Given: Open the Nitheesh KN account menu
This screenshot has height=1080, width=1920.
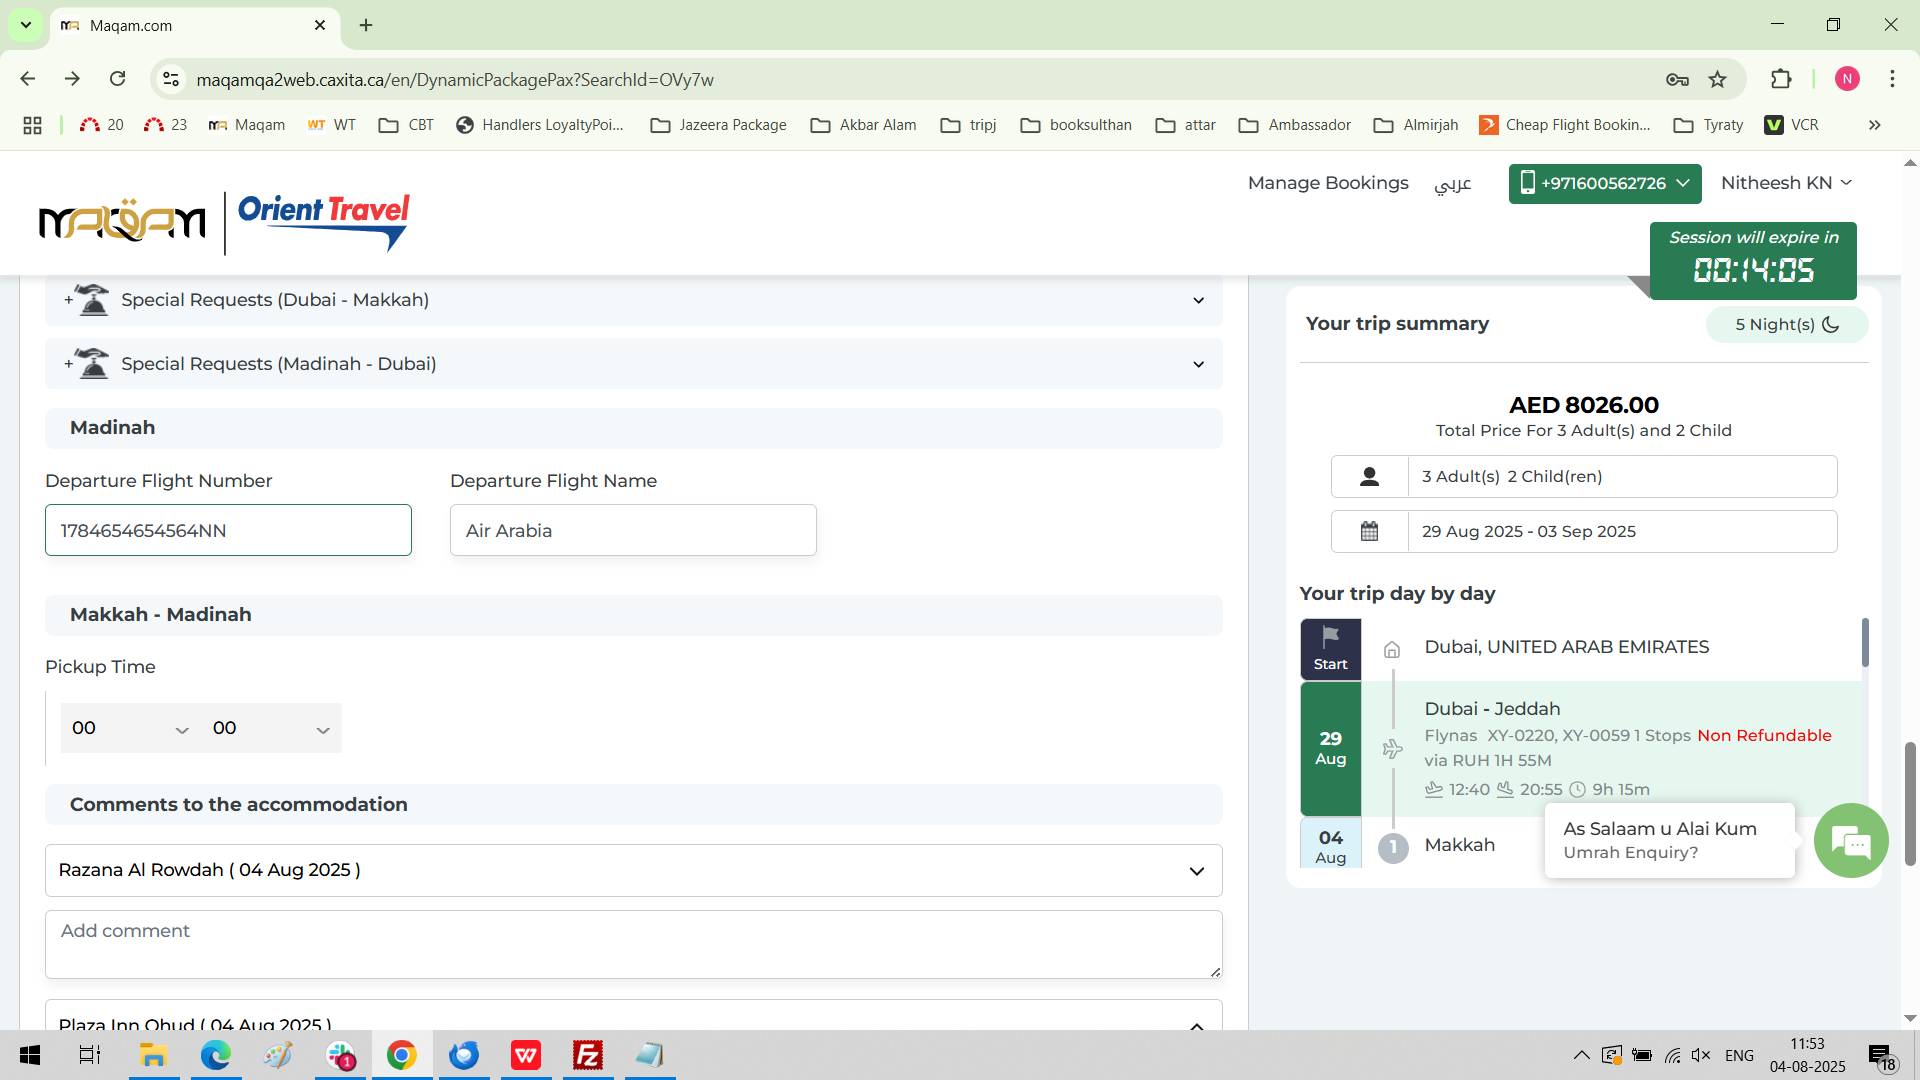Looking at the screenshot, I should coord(1786,183).
